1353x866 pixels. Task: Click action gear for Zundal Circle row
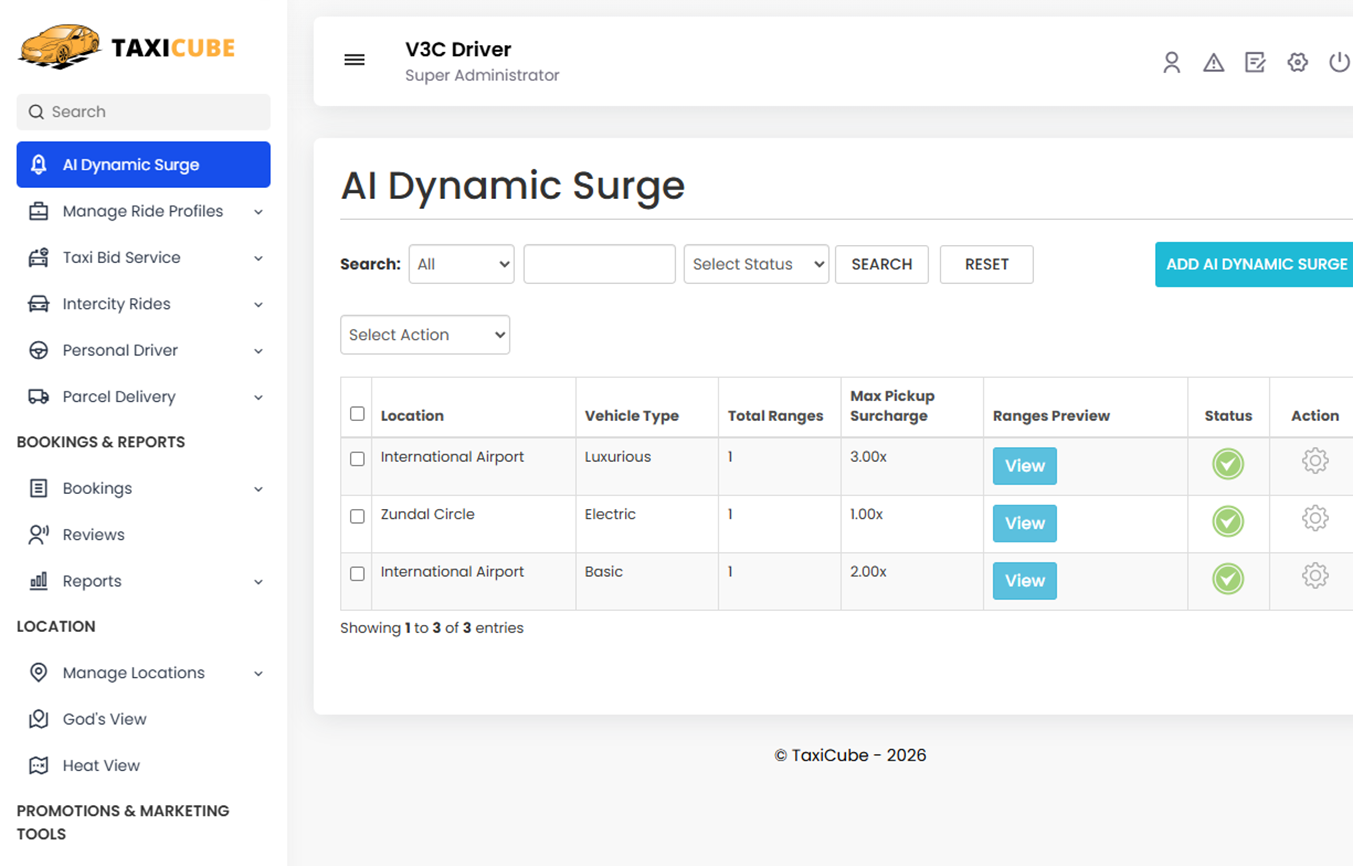pos(1314,518)
